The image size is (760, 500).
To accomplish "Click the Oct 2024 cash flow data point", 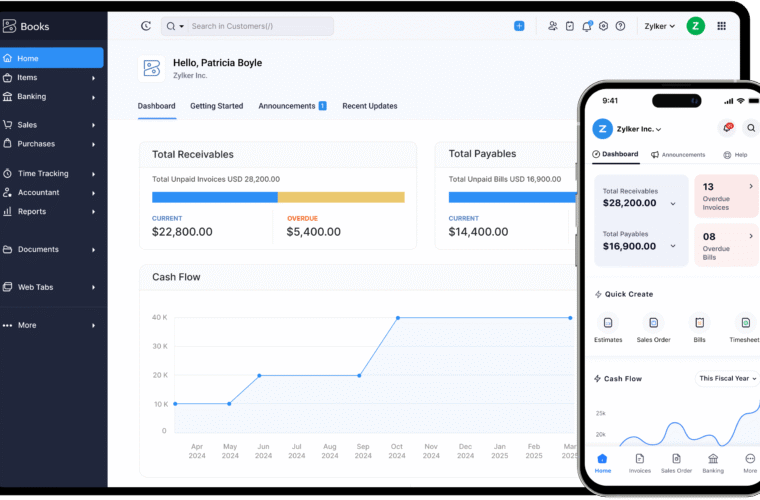I will click(398, 318).
